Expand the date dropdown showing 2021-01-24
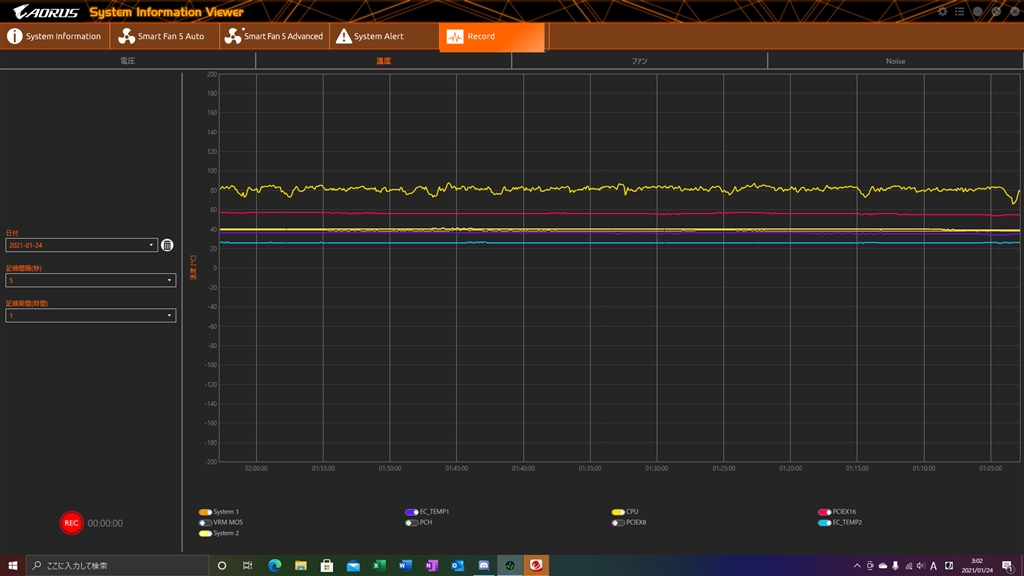 point(81,245)
